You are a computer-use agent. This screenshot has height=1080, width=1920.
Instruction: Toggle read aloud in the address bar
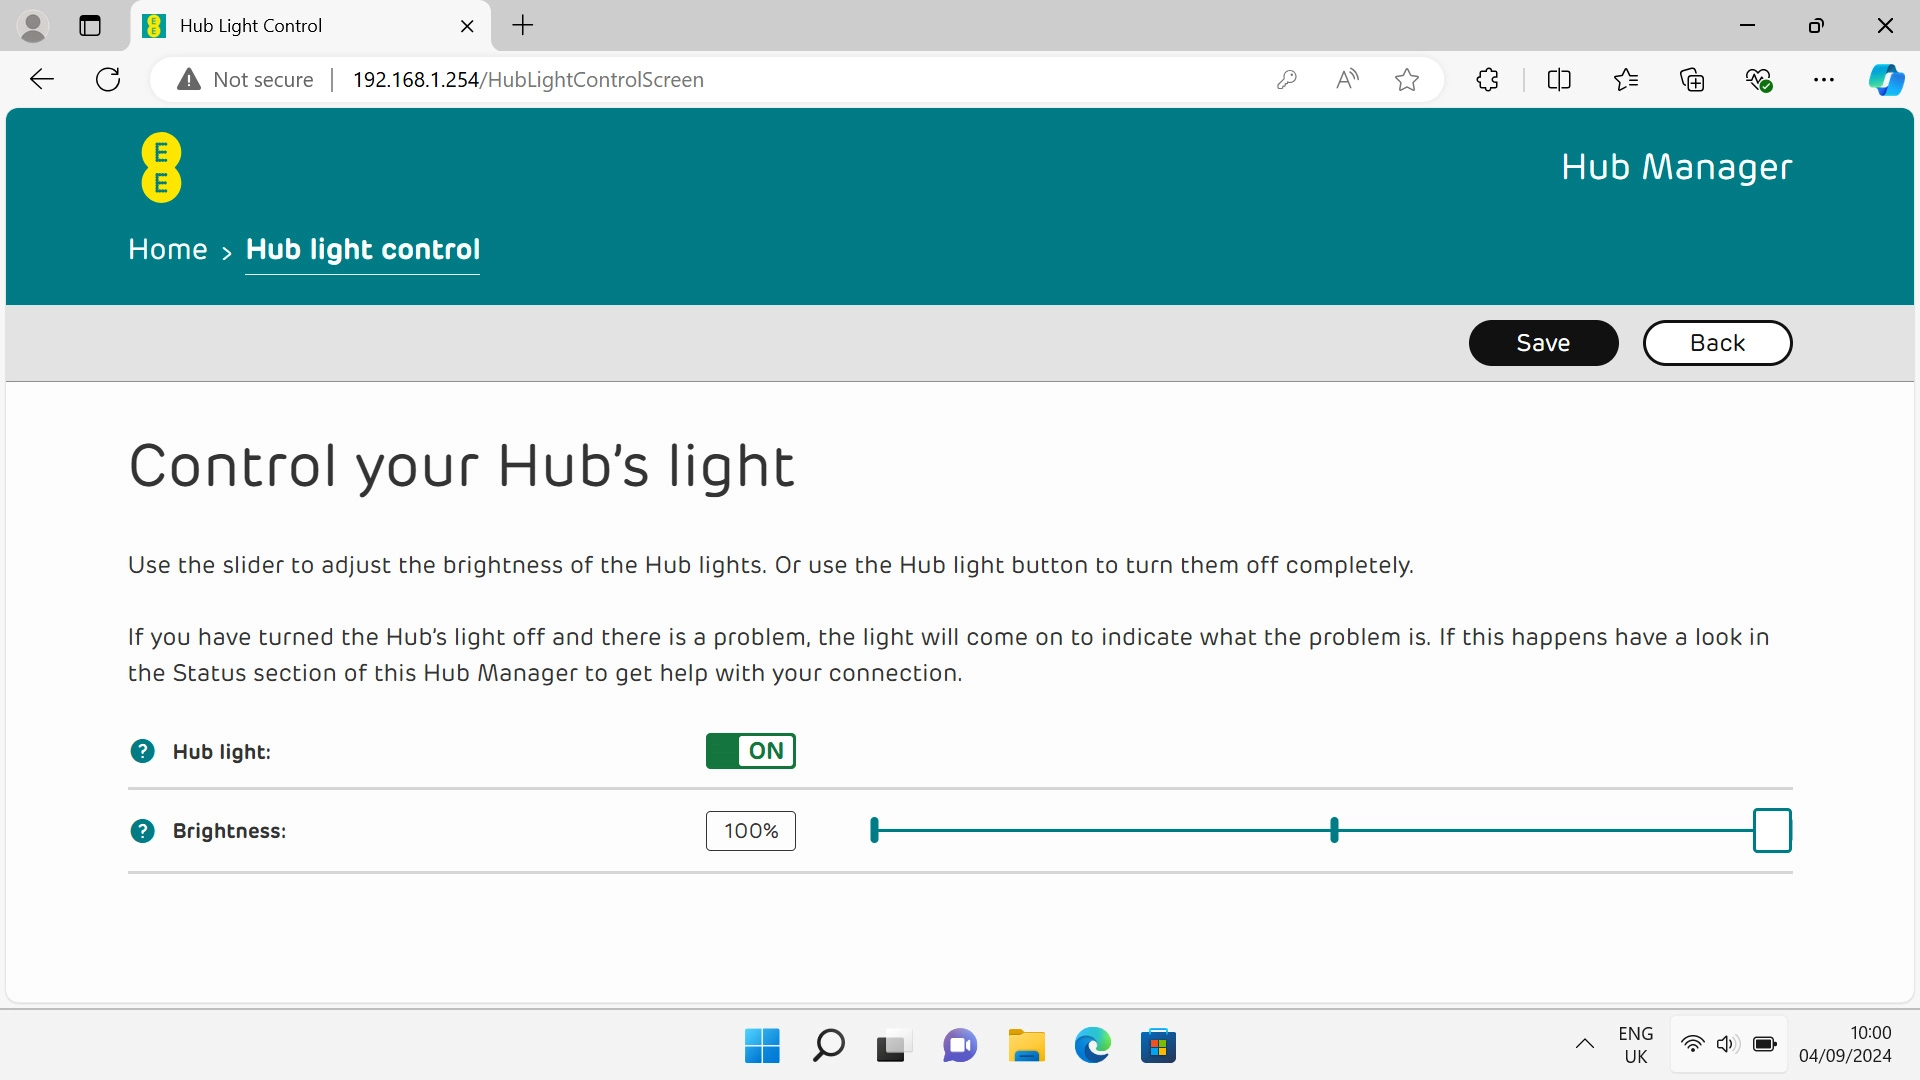click(1346, 79)
